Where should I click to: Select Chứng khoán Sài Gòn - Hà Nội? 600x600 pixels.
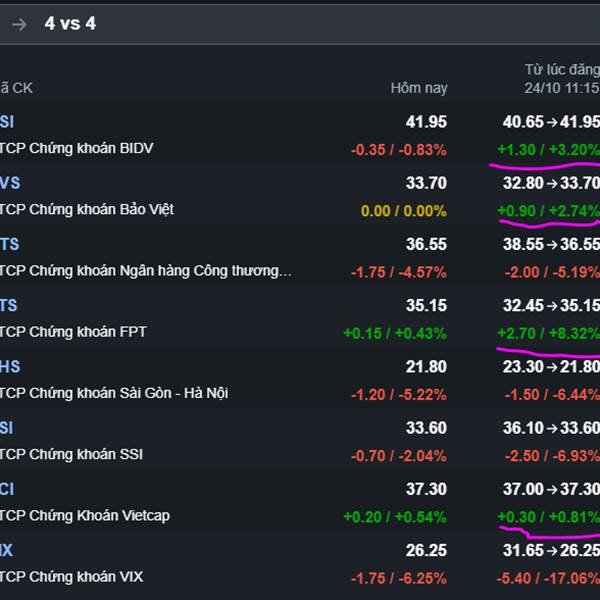click(114, 393)
